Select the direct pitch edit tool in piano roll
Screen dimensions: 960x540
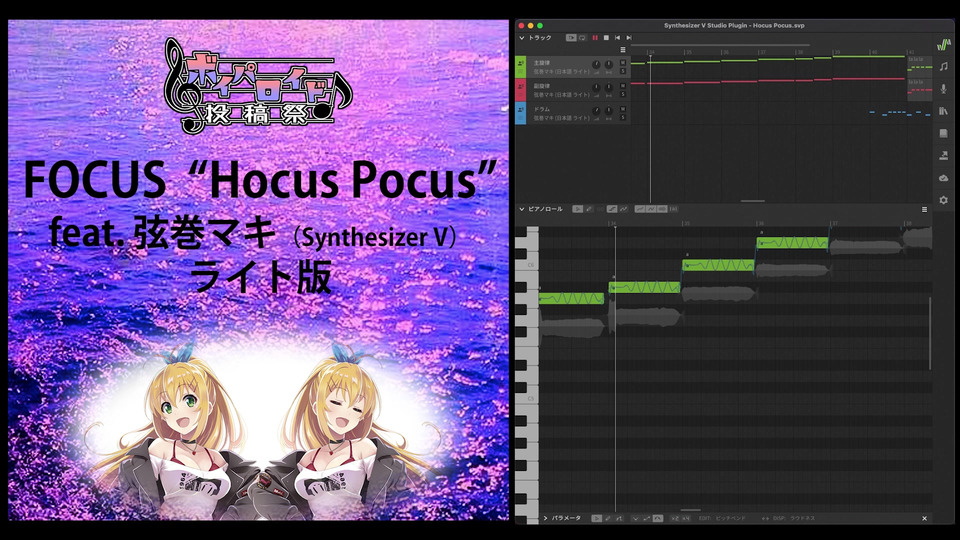coord(612,209)
